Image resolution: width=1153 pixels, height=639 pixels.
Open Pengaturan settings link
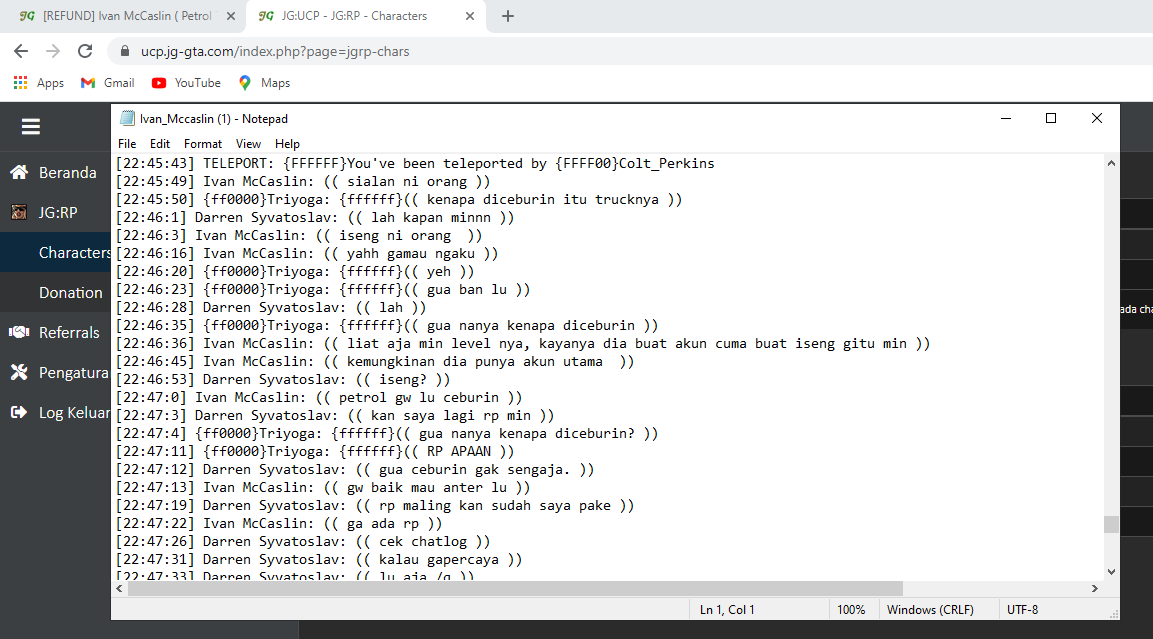[74, 372]
